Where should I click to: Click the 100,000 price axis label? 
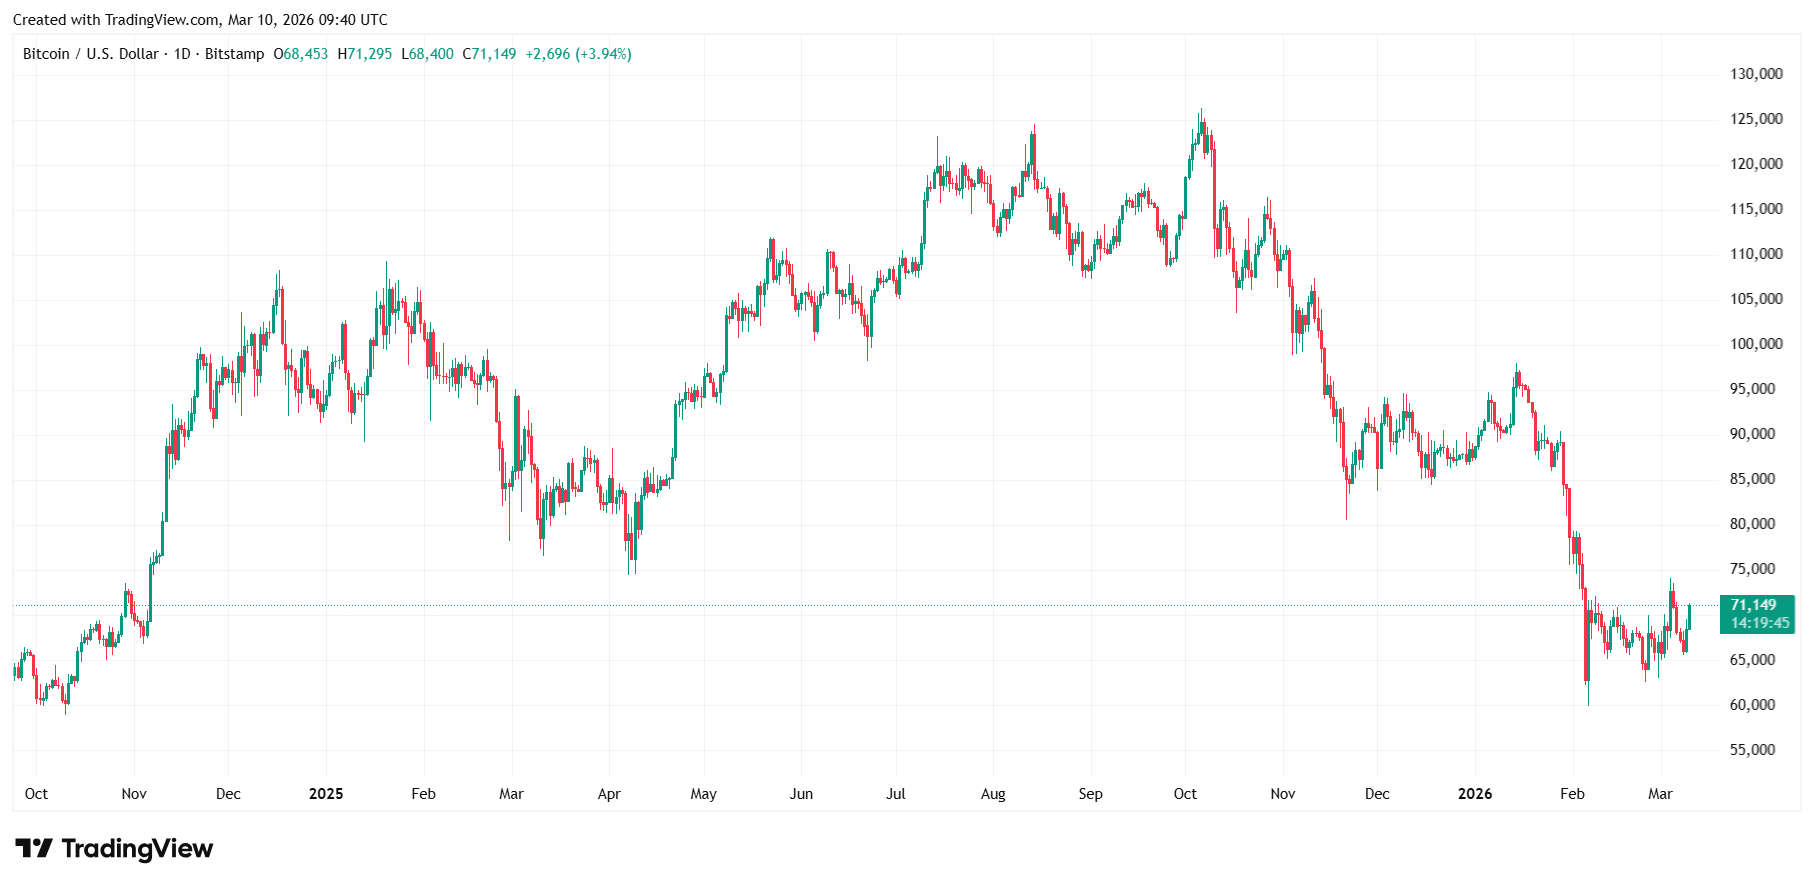[x=1756, y=344]
